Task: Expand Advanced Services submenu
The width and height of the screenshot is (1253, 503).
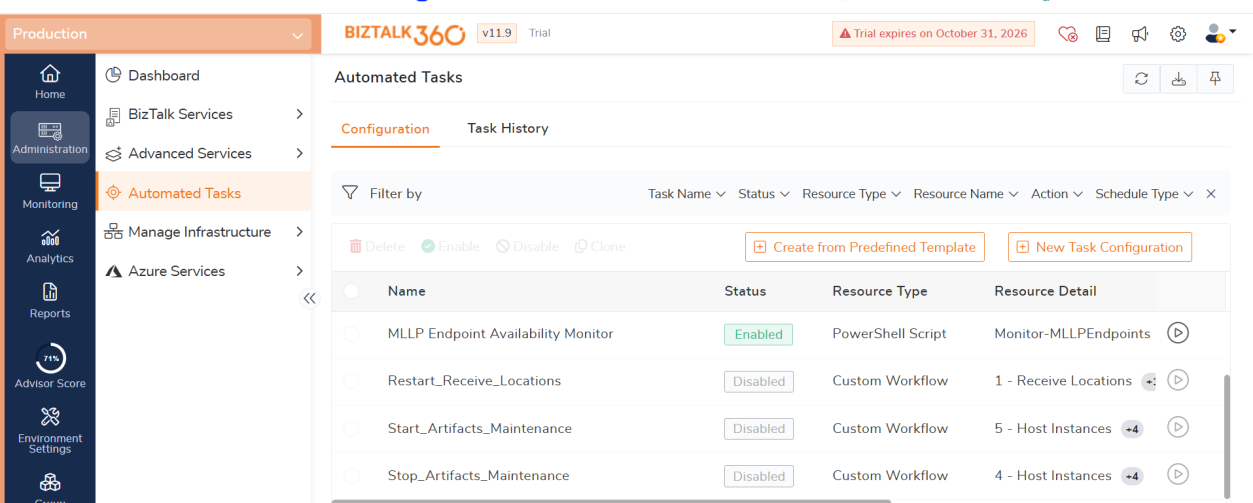Action: tap(299, 153)
